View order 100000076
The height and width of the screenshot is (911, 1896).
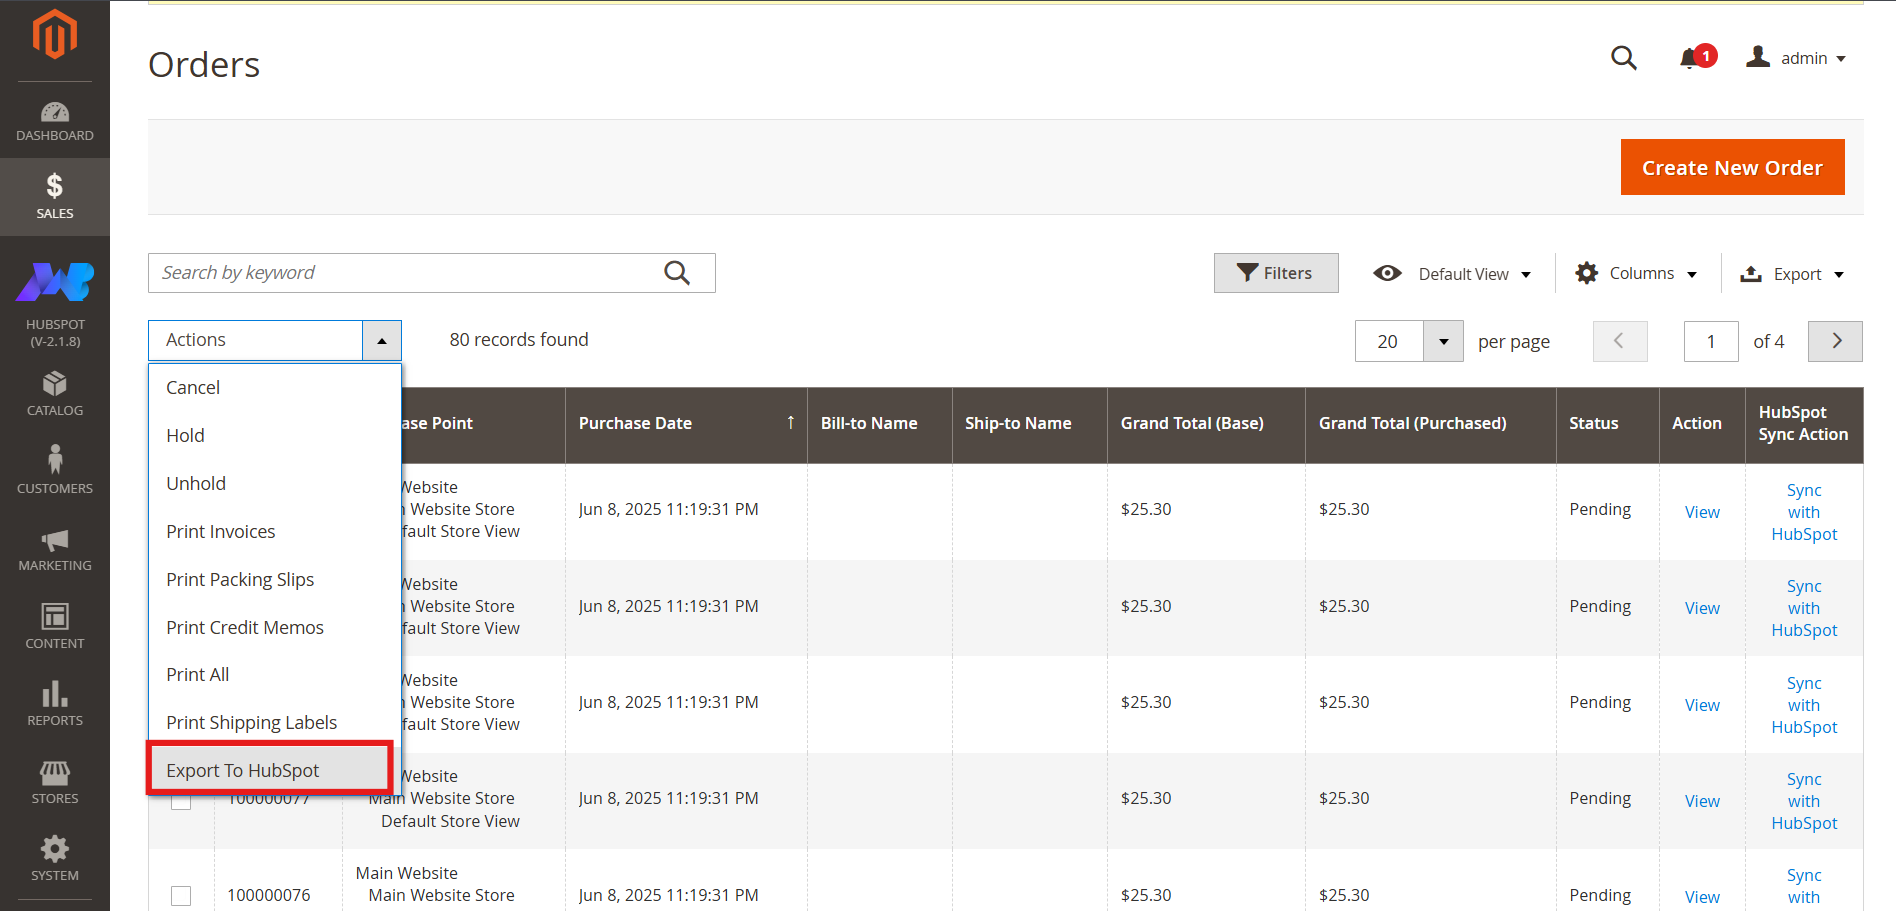[1702, 897]
